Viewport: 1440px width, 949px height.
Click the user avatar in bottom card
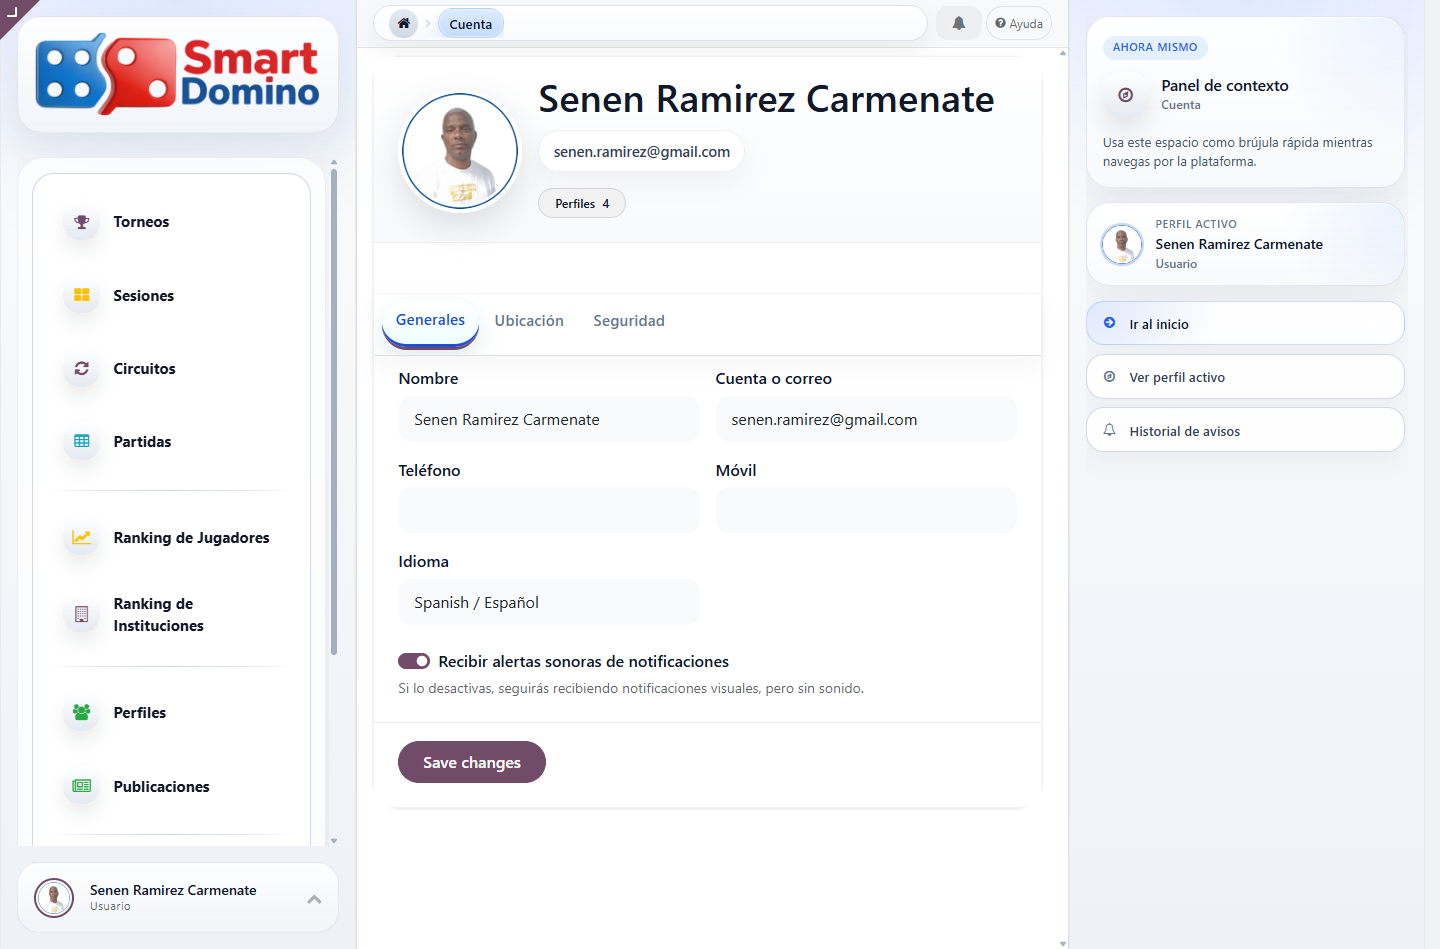click(54, 898)
